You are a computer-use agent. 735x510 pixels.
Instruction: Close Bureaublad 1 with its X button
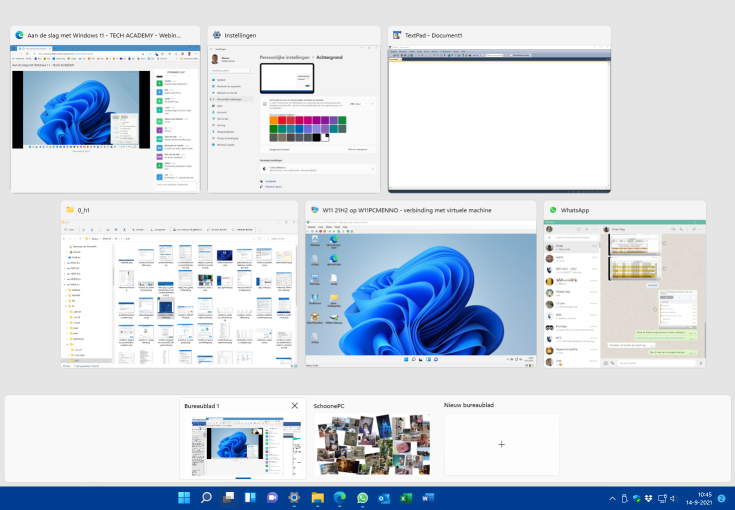(x=295, y=405)
